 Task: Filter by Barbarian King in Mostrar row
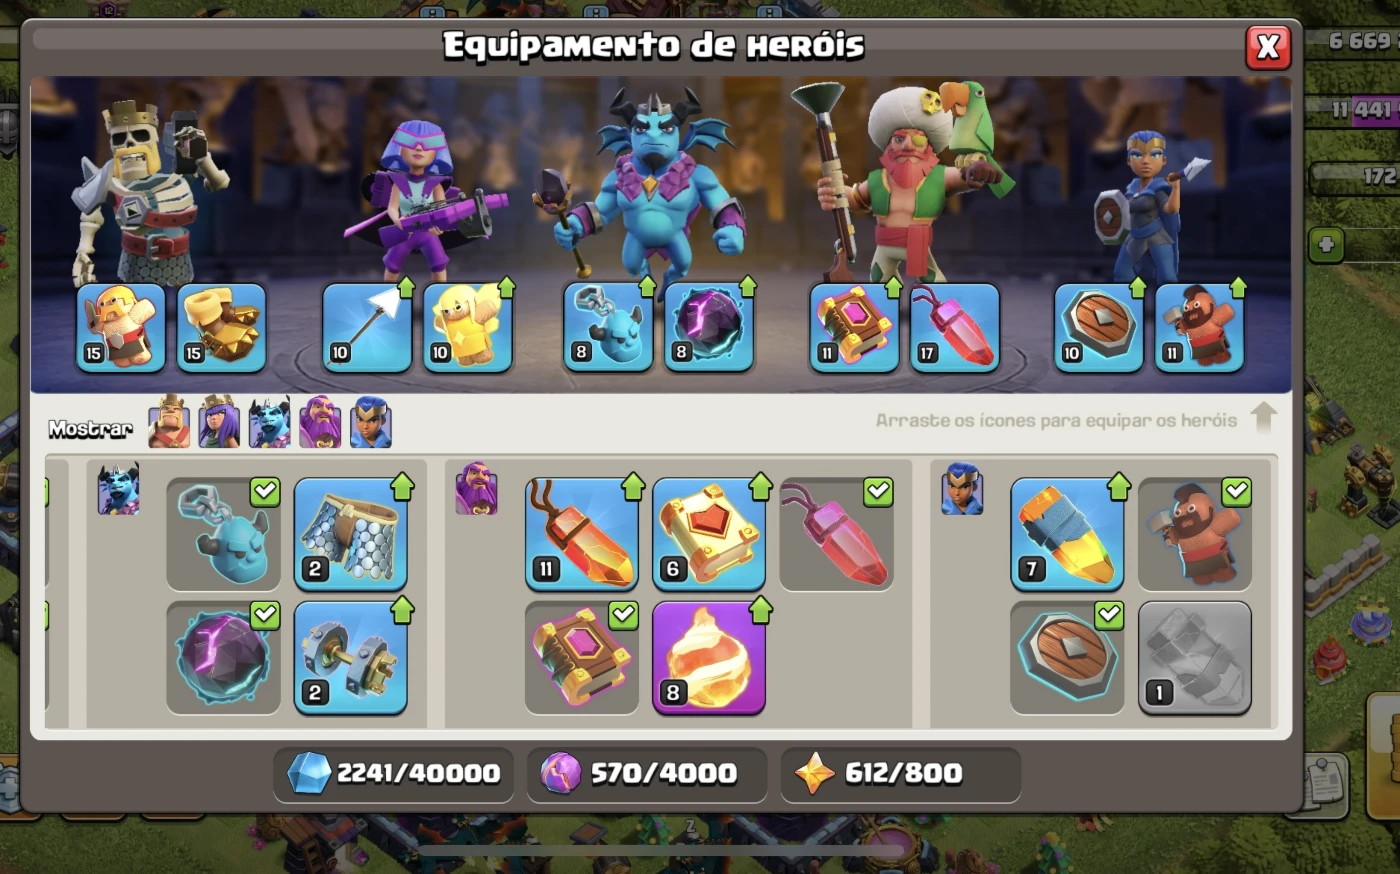click(x=169, y=424)
